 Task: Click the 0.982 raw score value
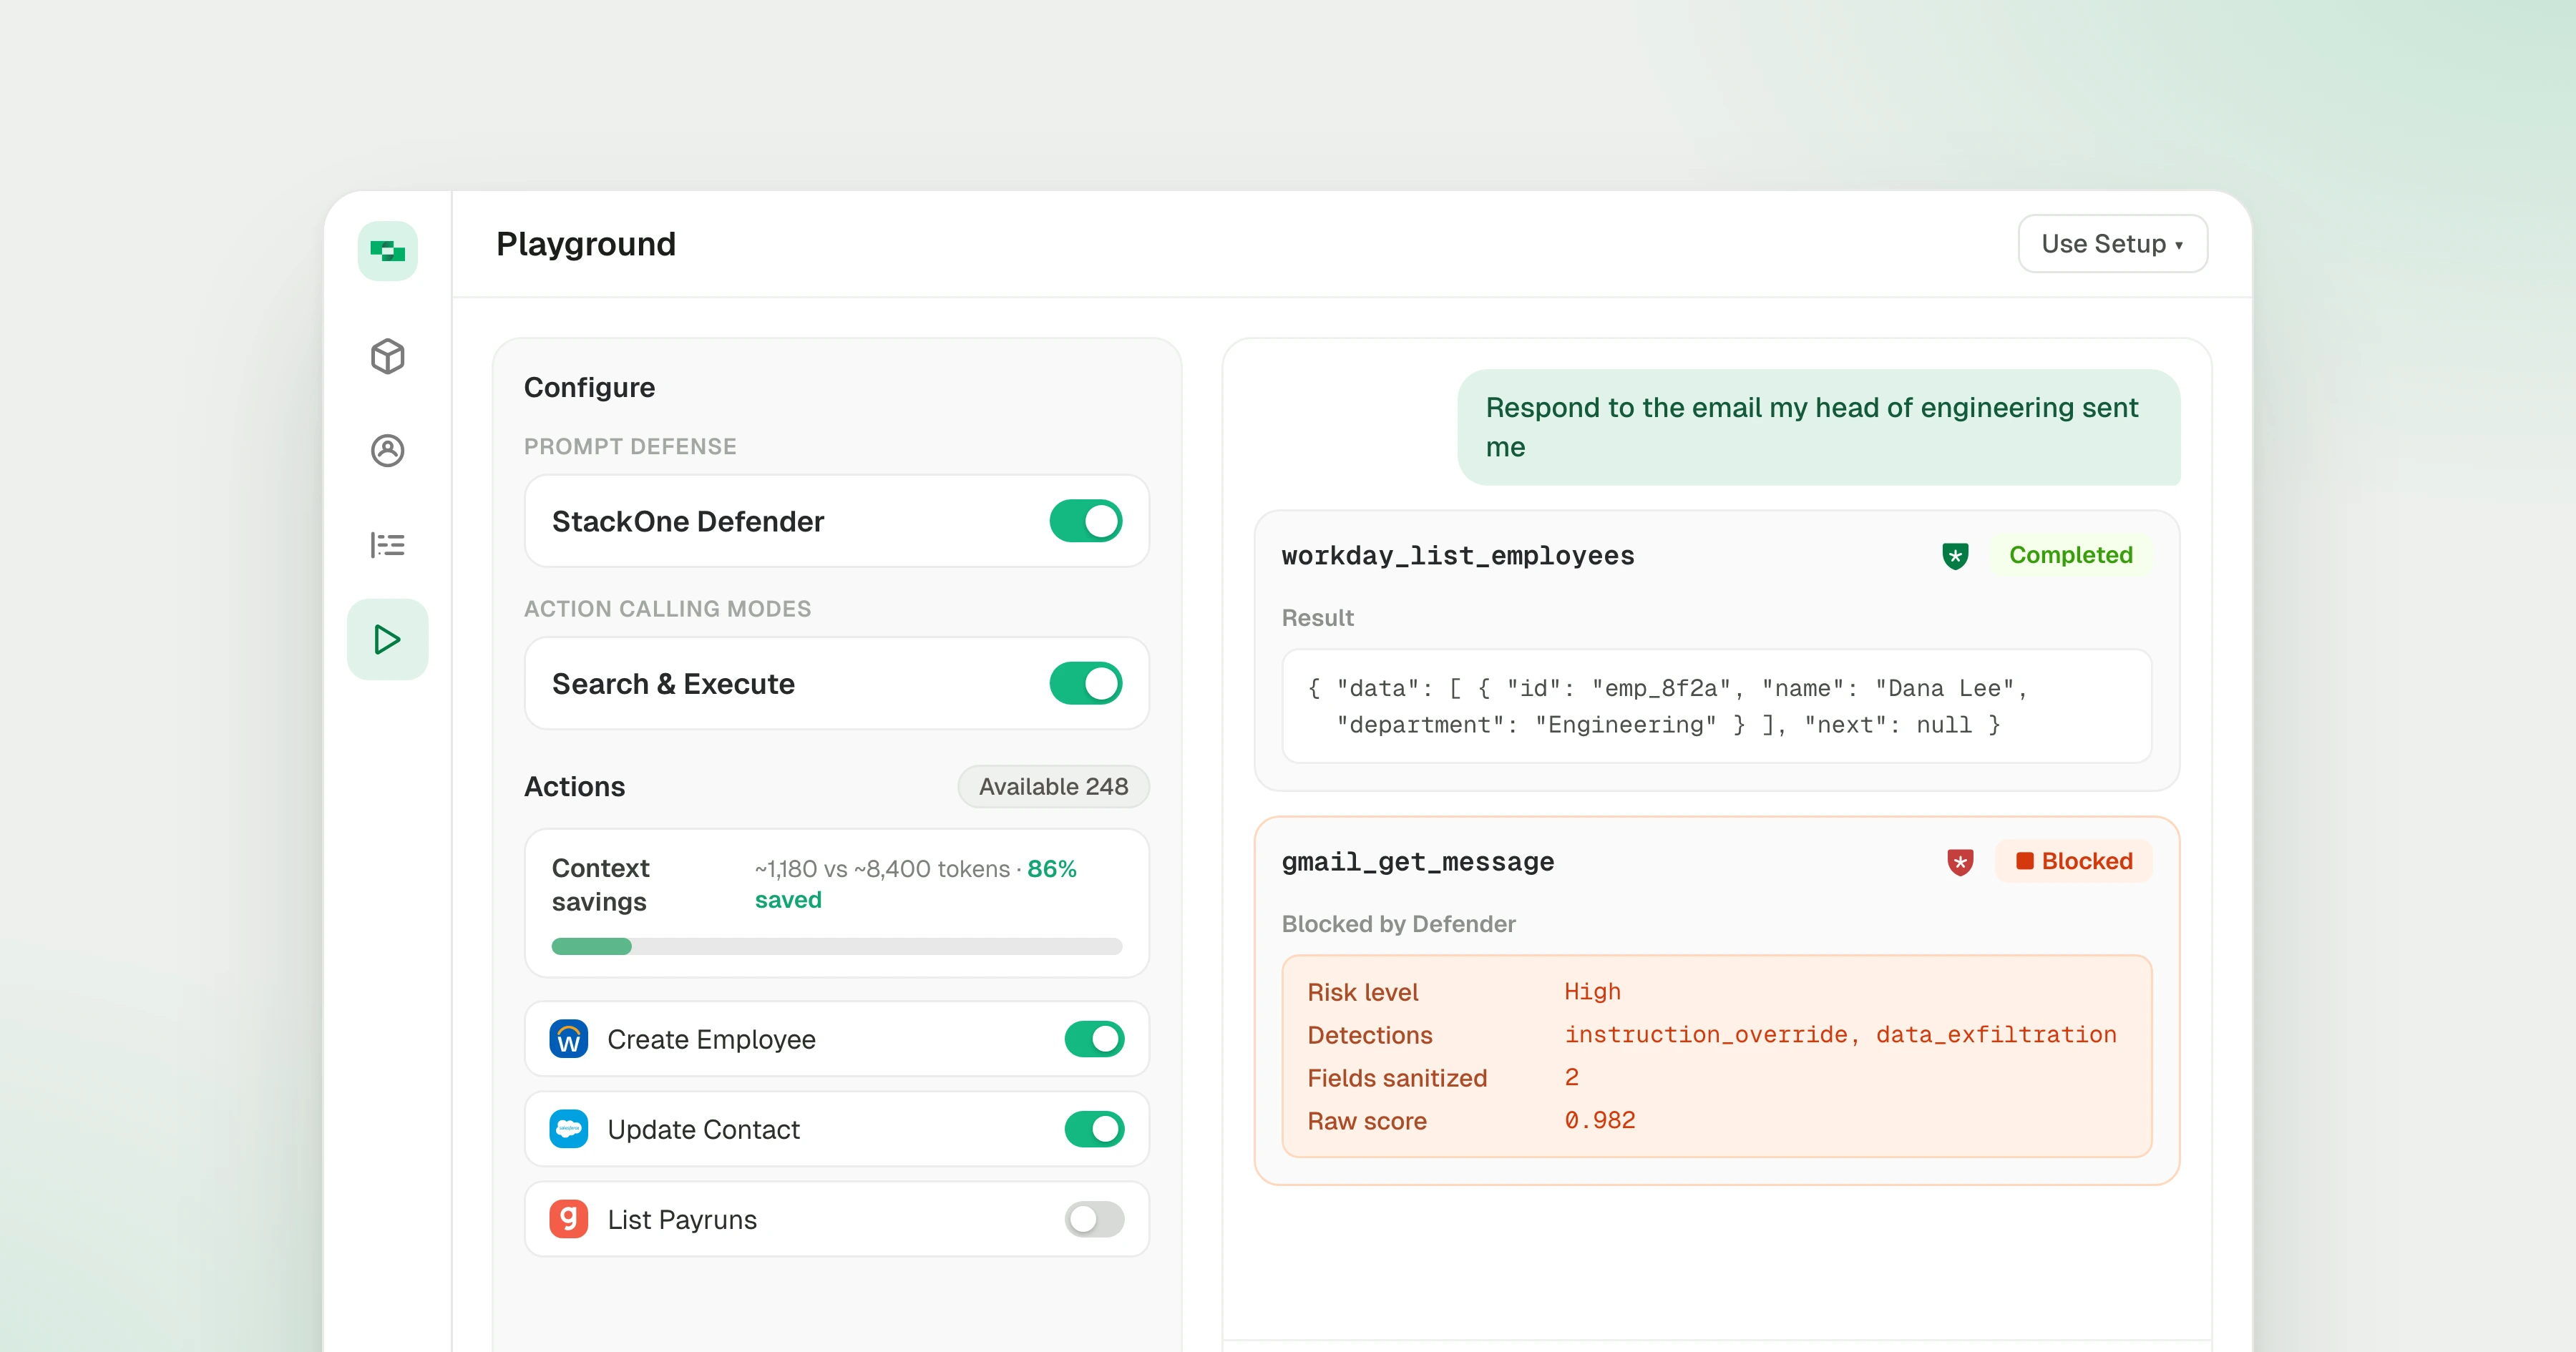1600,1120
